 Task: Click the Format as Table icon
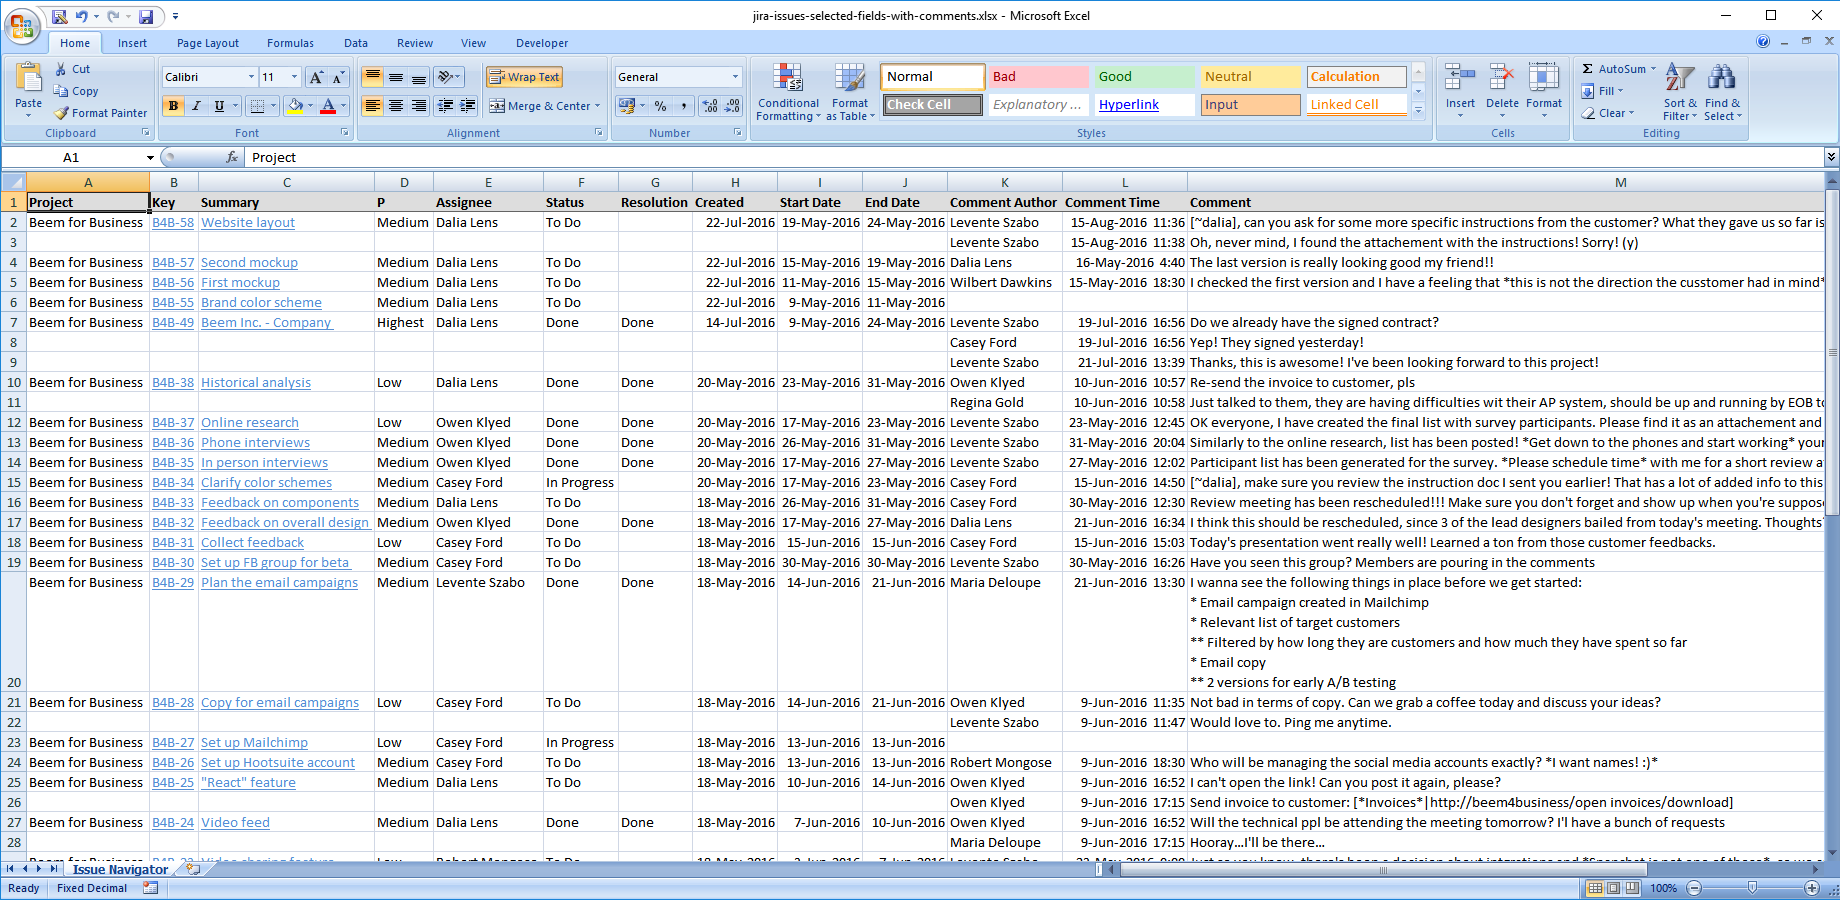click(x=849, y=78)
